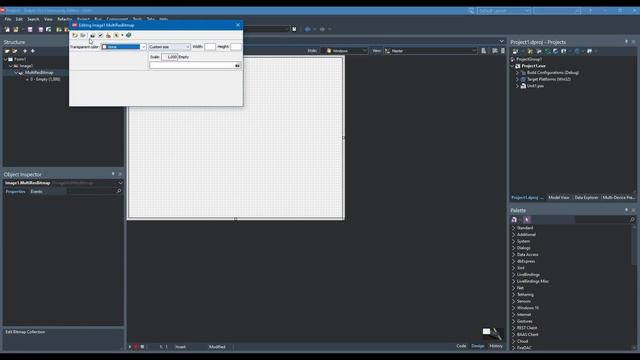Viewport: 640px width, 360px height.
Task: Open the View menu
Action: click(48, 19)
